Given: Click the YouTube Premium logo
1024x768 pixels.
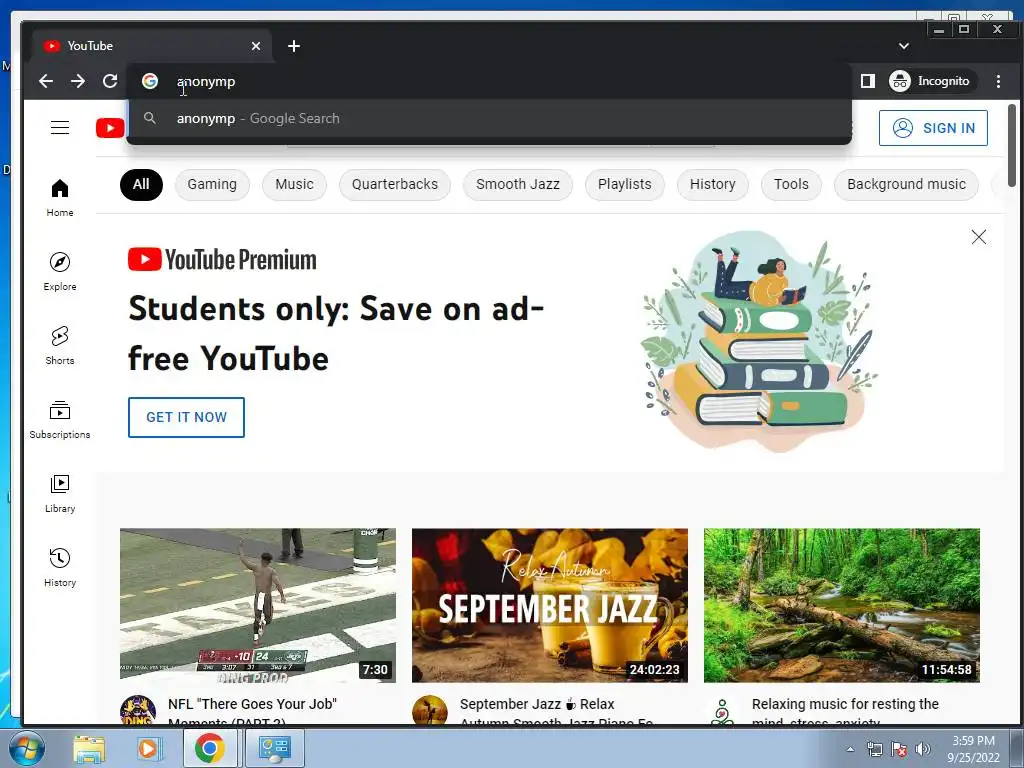Looking at the screenshot, I should coord(222,260).
